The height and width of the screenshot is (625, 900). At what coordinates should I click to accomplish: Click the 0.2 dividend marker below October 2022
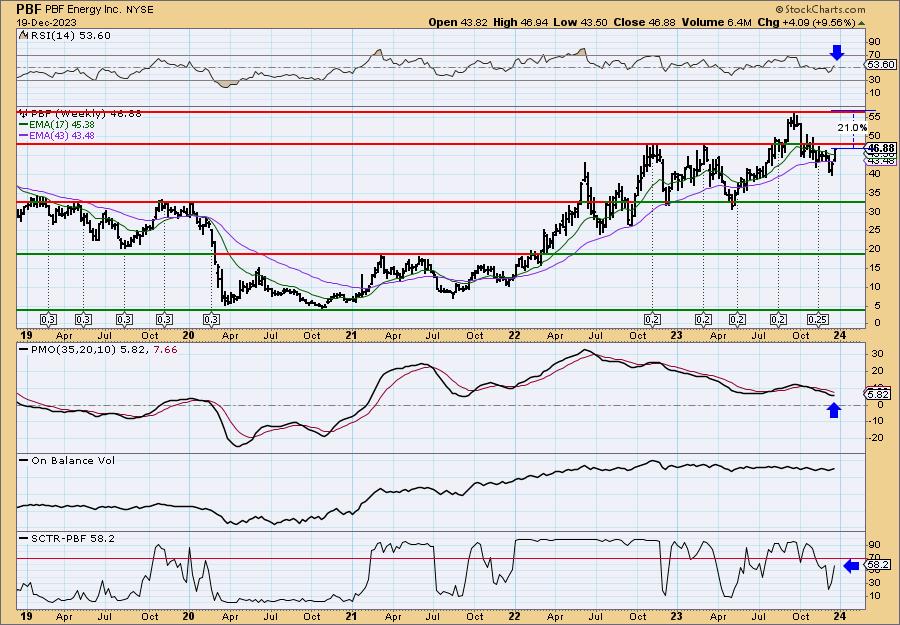click(x=652, y=319)
